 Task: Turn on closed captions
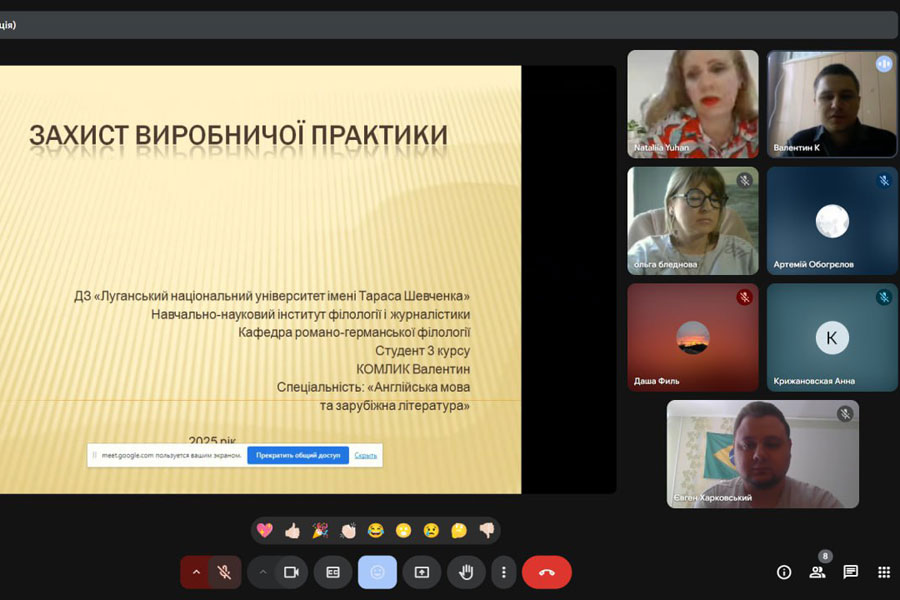333,572
